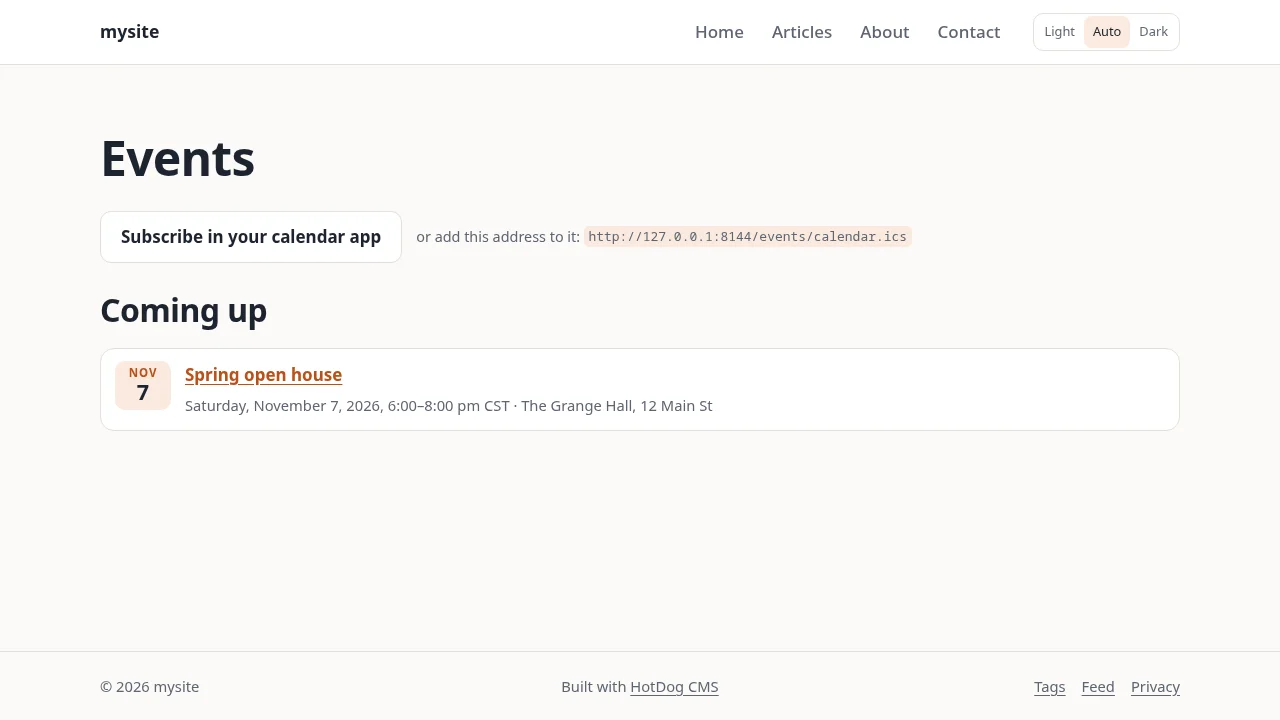The image size is (1280, 720).
Task: Click Subscribe in your calendar app
Action: (x=251, y=237)
